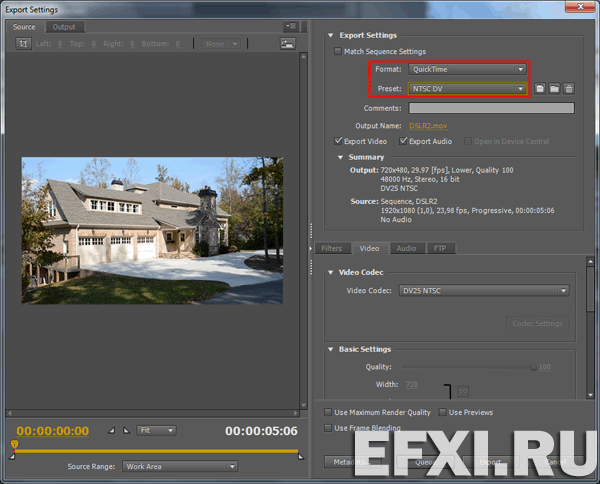
Task: Uncheck the Export Audio checkbox
Action: tap(403, 141)
